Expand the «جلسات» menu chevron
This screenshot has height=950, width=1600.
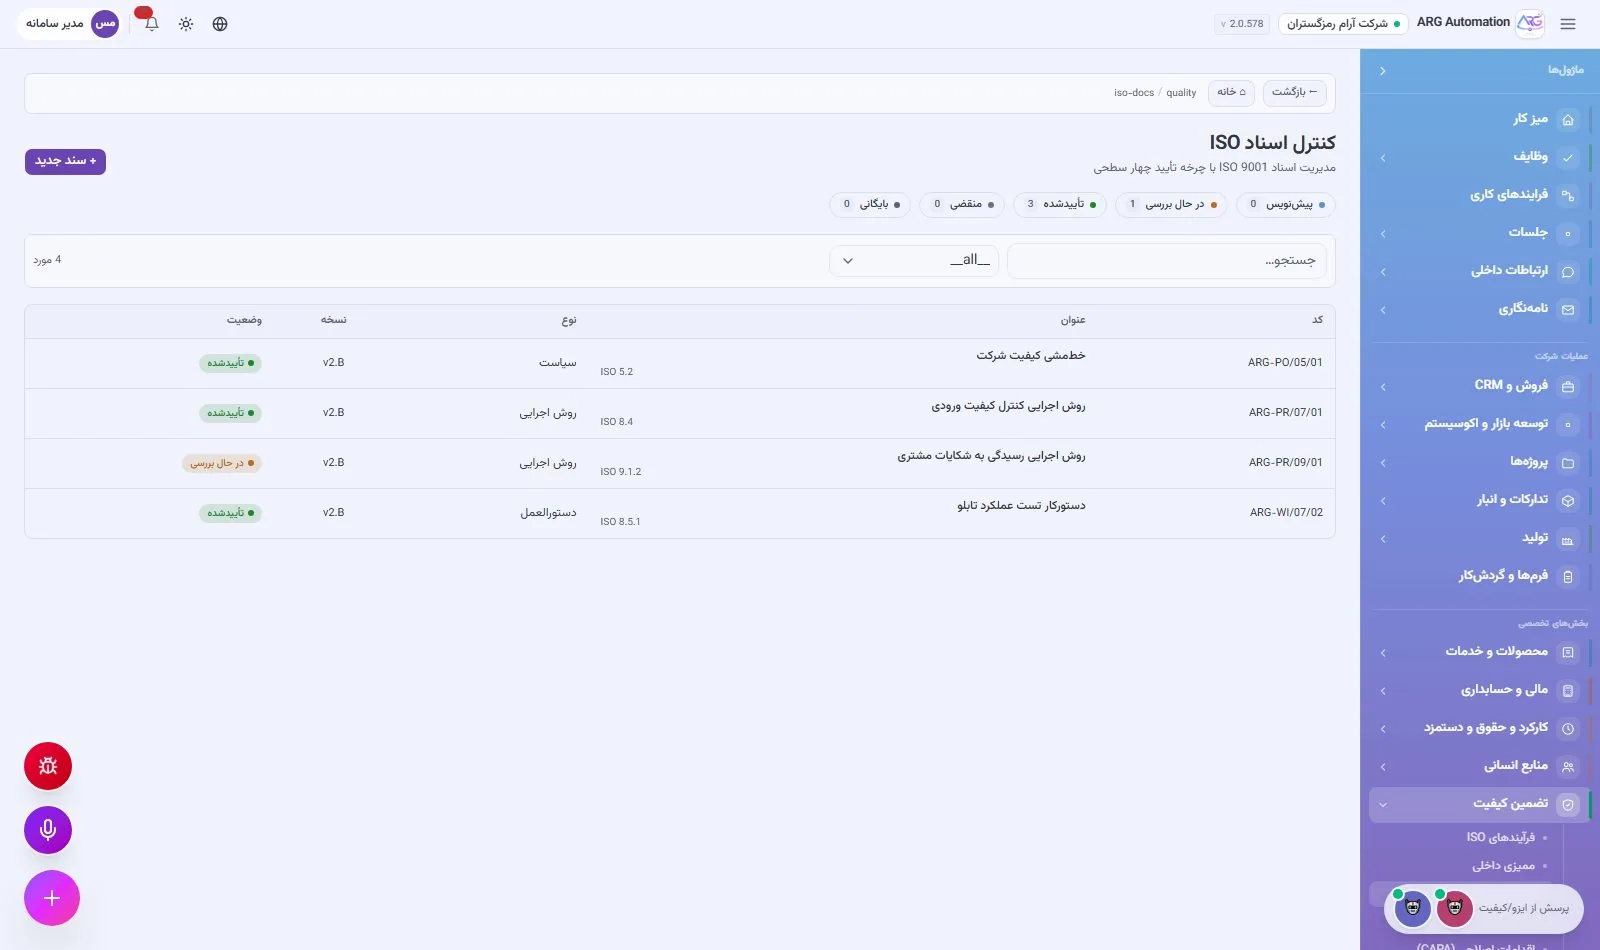1383,234
